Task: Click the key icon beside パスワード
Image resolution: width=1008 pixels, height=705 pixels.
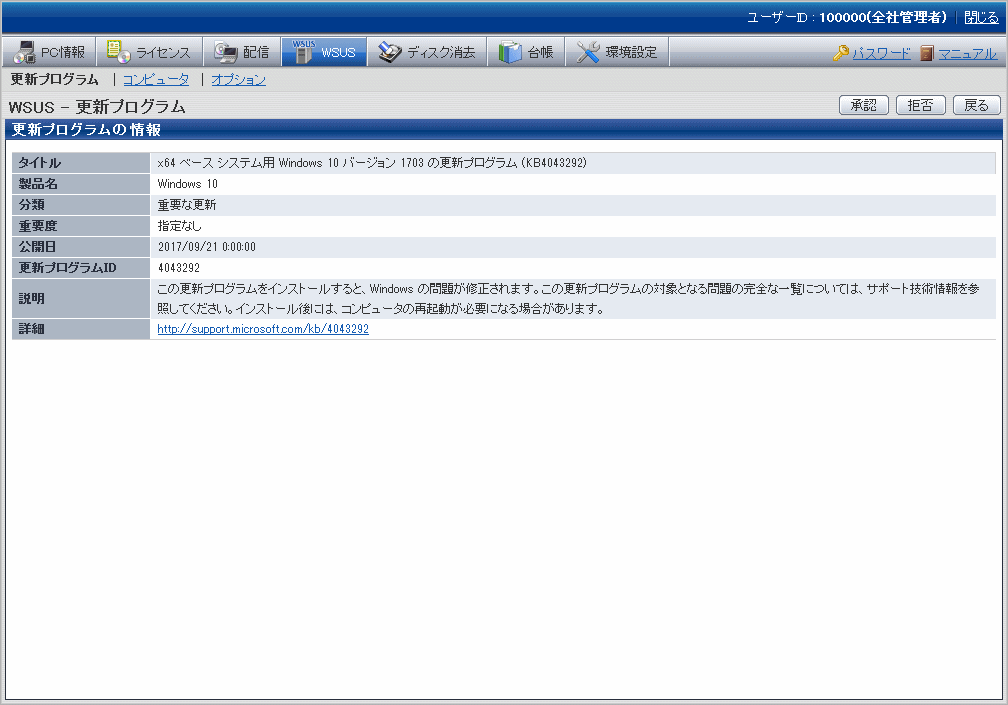Action: [x=841, y=53]
